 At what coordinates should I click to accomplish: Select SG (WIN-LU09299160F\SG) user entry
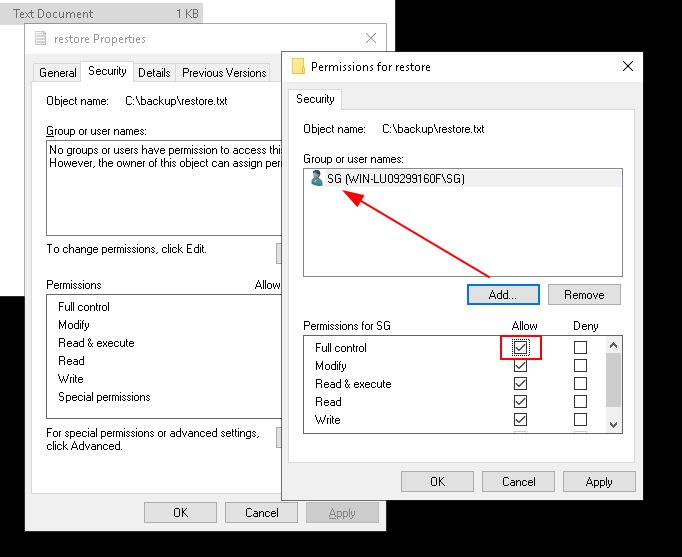click(395, 179)
